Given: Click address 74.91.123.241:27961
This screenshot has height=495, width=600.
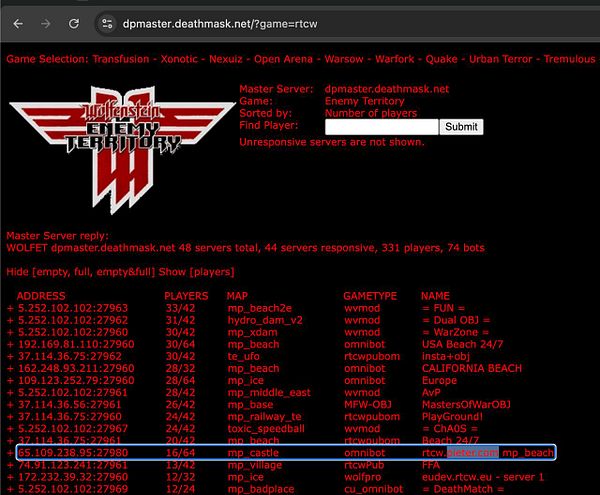Looking at the screenshot, I should (73, 465).
